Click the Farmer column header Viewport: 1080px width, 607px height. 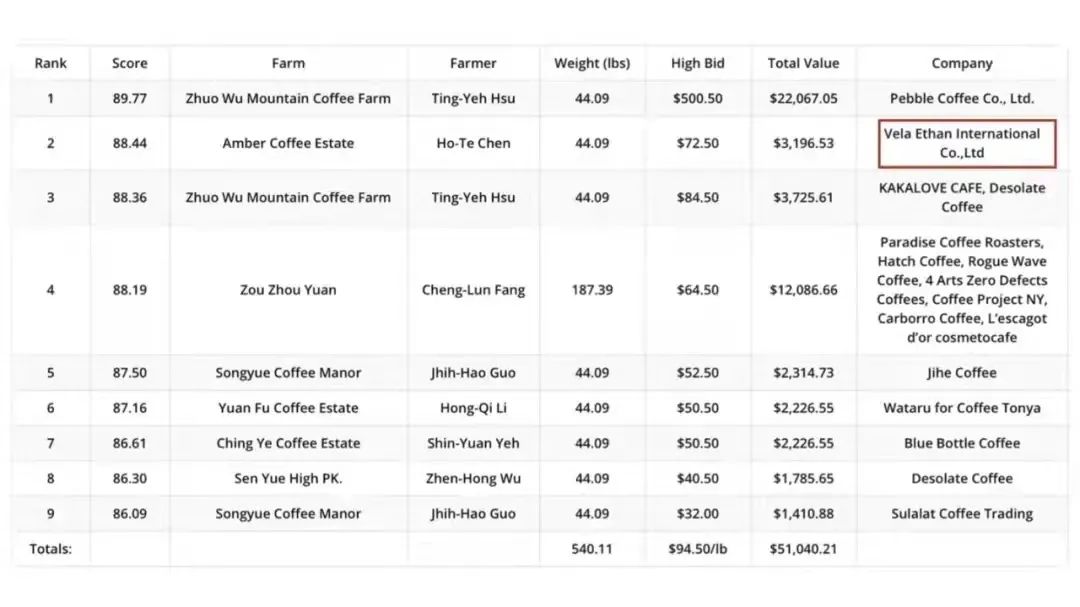point(473,63)
